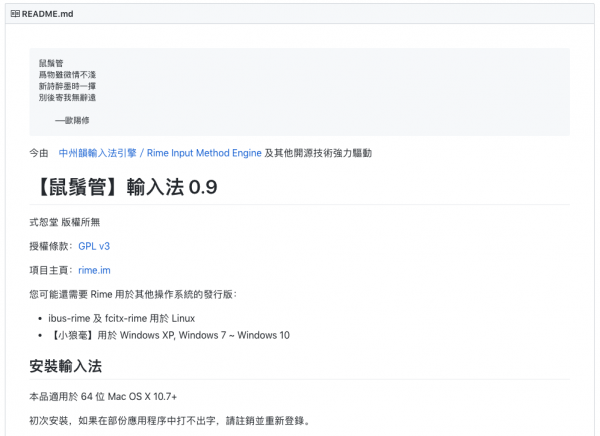The image size is (600, 436).
Task: Click the line 本品適用於 64 位 Mac OS X 10.7+
Action: 103,397
